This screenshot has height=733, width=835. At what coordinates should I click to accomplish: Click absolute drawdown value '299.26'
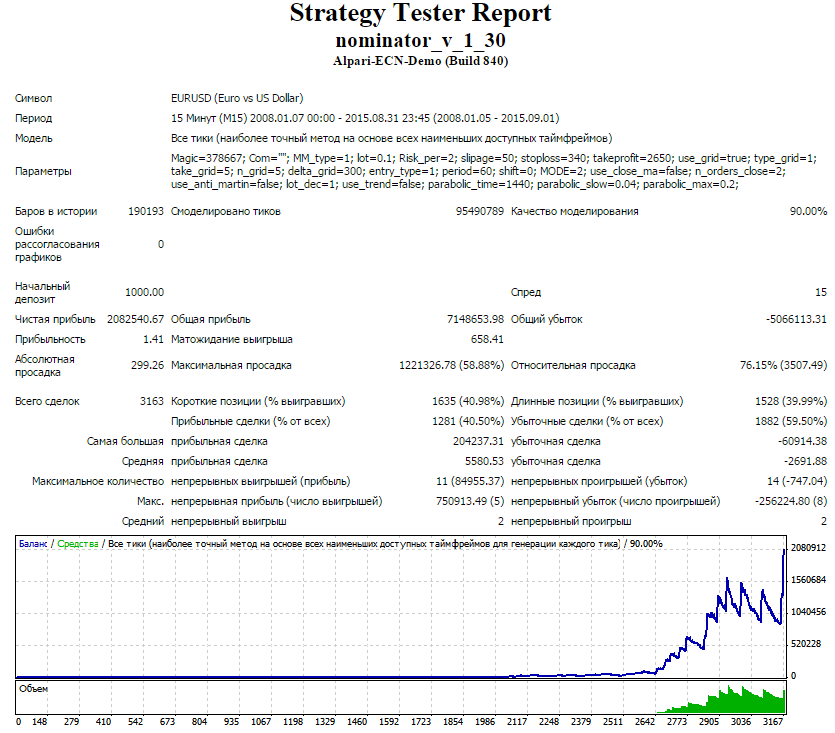(148, 366)
